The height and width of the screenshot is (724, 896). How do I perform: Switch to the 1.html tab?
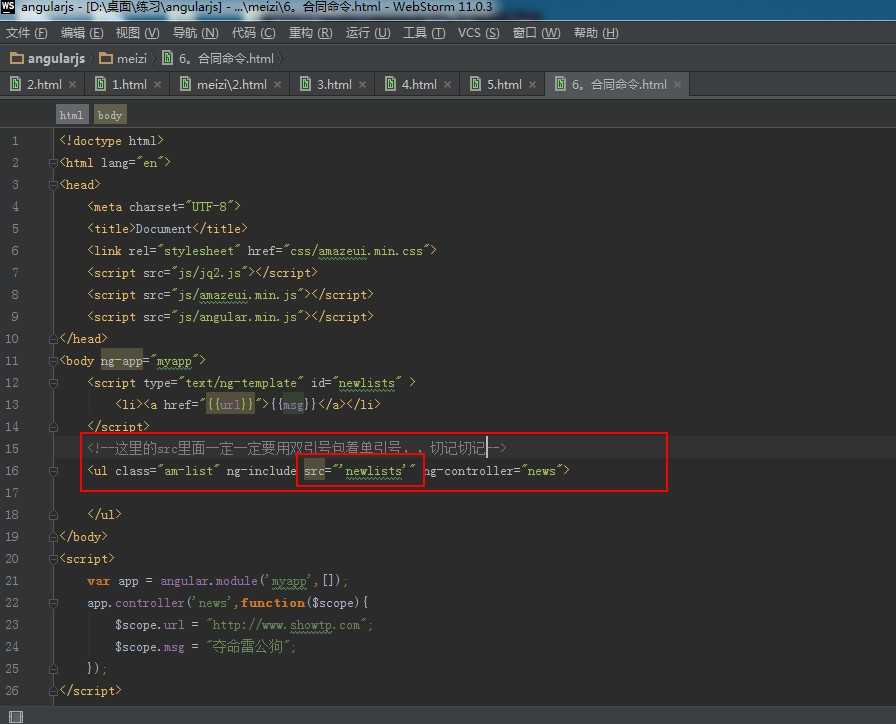coord(129,85)
